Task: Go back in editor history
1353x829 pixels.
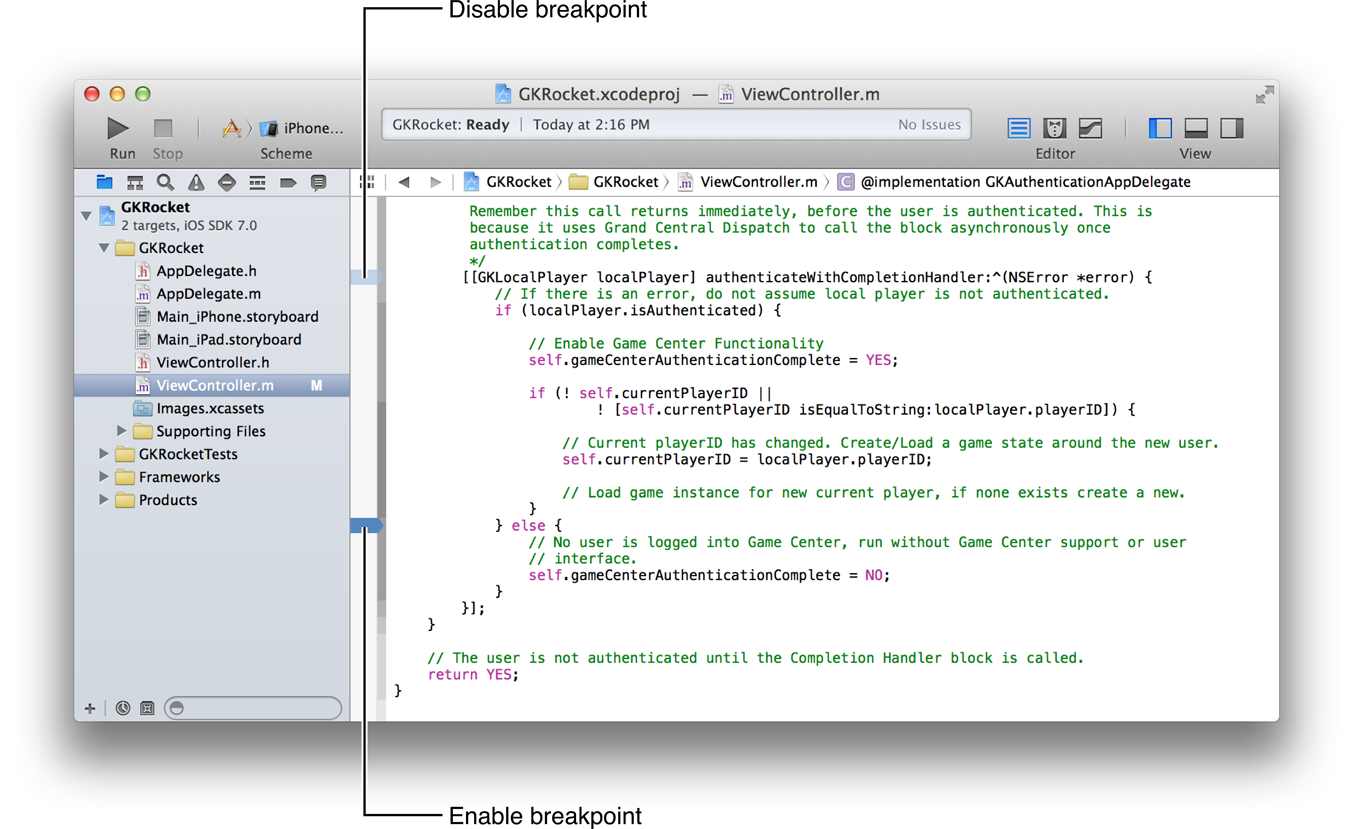Action: click(404, 182)
